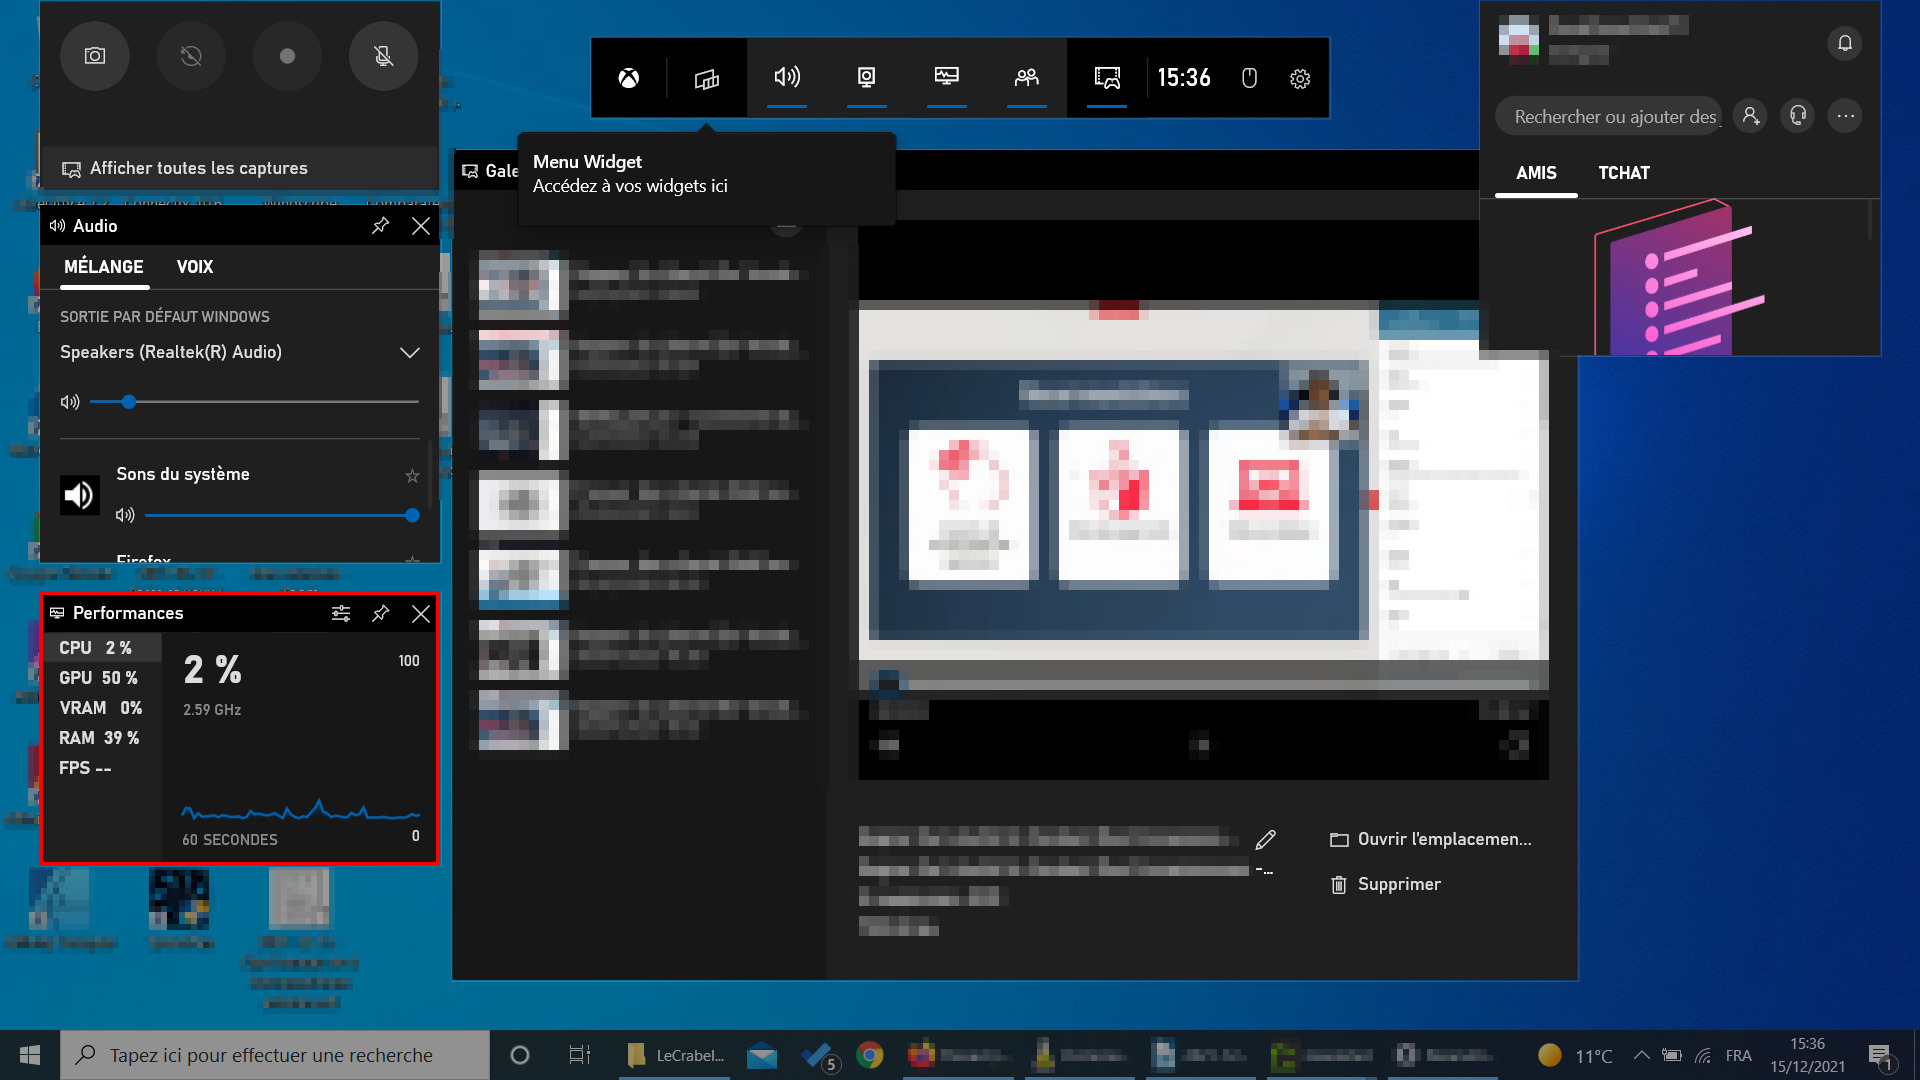Open the clock showing 15:36 15/12/2021
This screenshot has height=1080, width=1920.
pos(1807,1055)
